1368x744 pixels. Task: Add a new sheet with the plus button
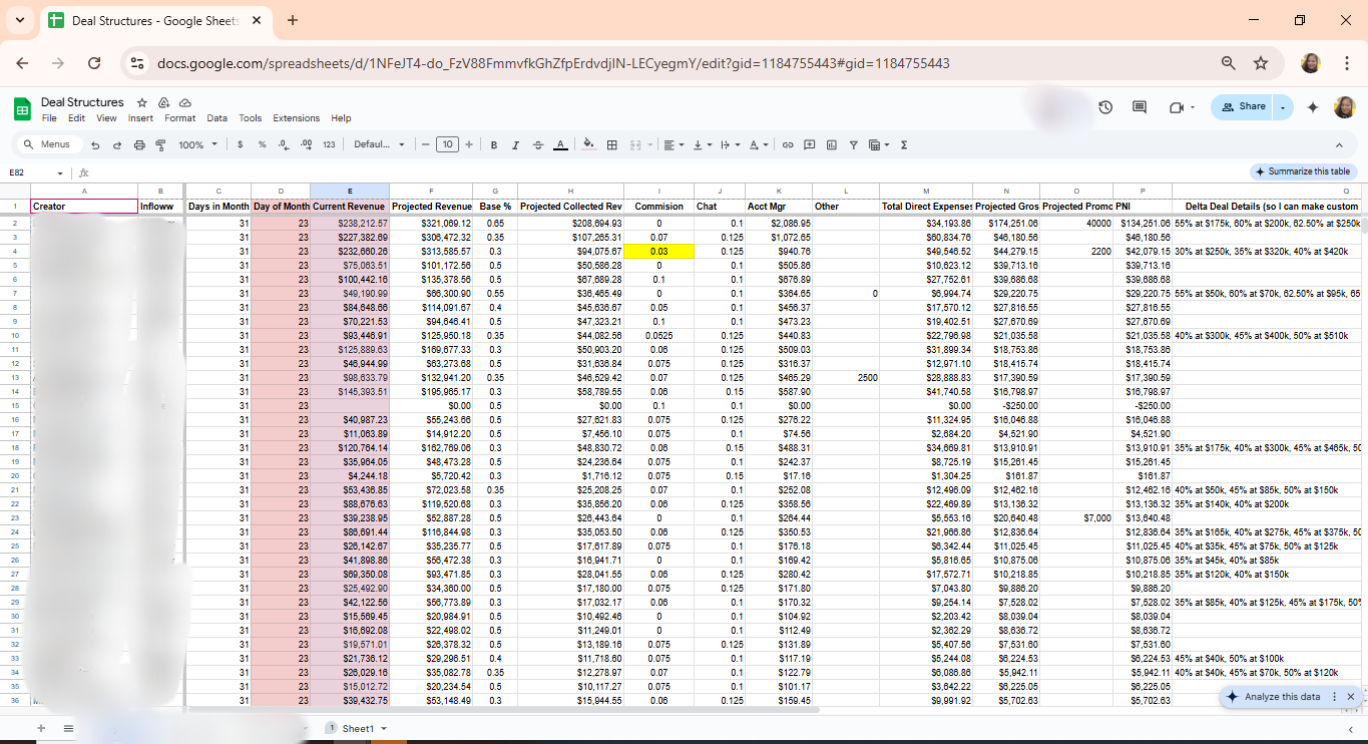point(41,728)
